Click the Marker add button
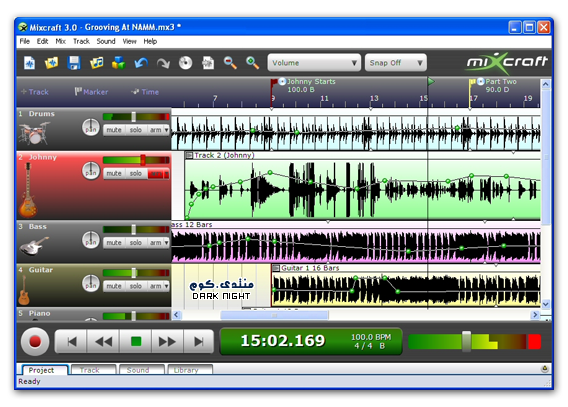The image size is (568, 407). pyautogui.click(x=91, y=92)
